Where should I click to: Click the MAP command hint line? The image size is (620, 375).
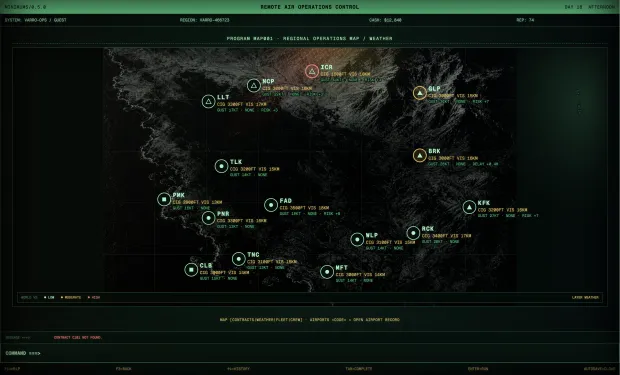pos(310,320)
